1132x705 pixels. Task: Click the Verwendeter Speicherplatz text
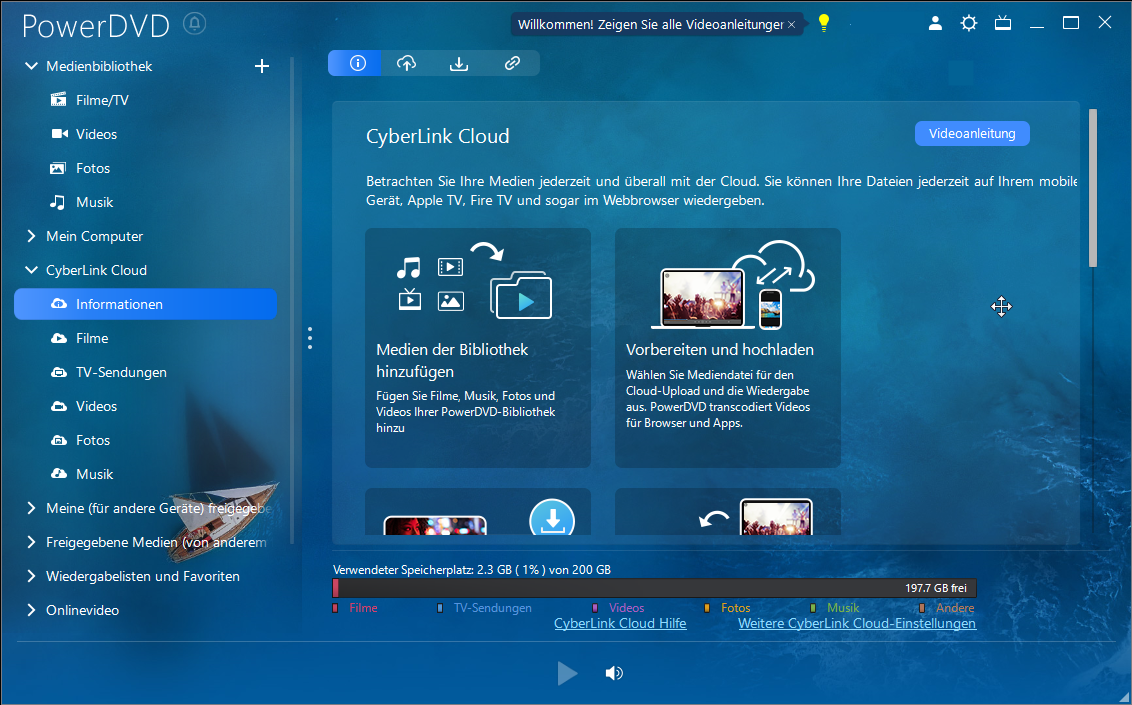472,570
